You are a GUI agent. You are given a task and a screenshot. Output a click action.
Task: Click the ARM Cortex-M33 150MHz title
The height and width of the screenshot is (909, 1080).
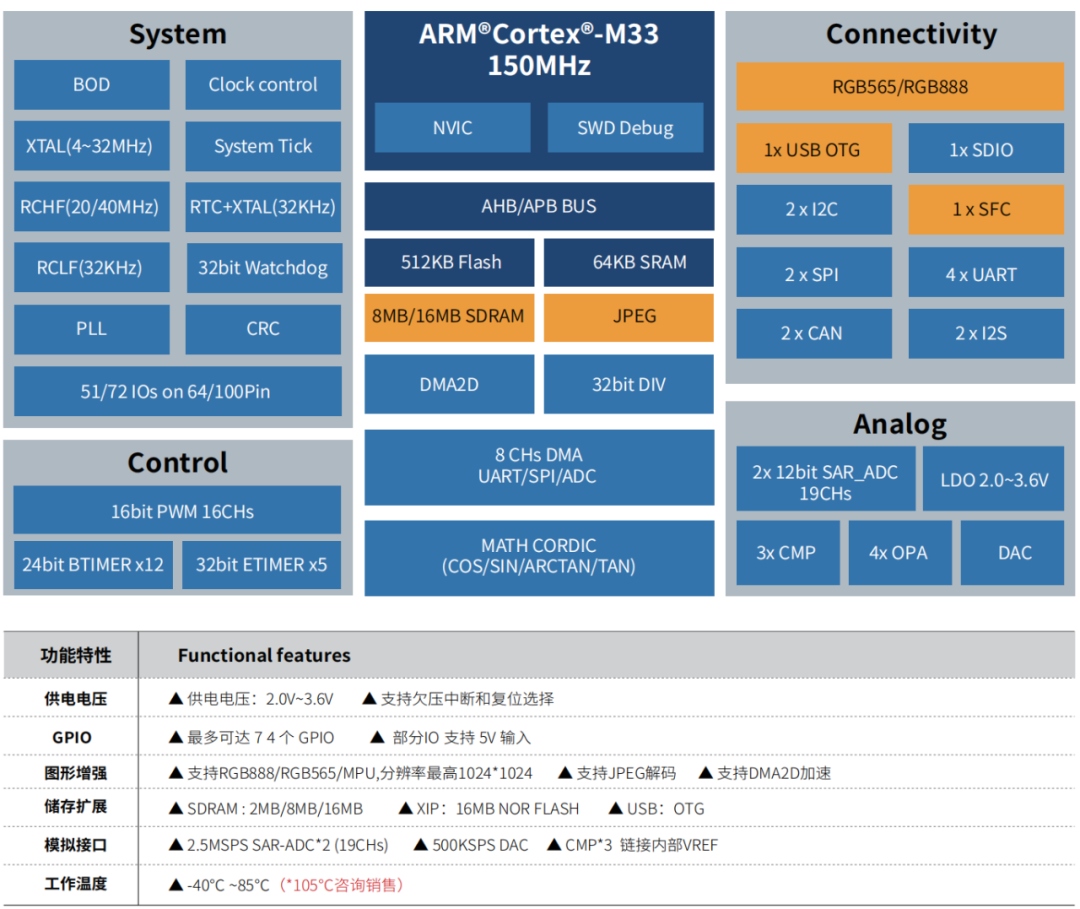pyautogui.click(x=539, y=50)
